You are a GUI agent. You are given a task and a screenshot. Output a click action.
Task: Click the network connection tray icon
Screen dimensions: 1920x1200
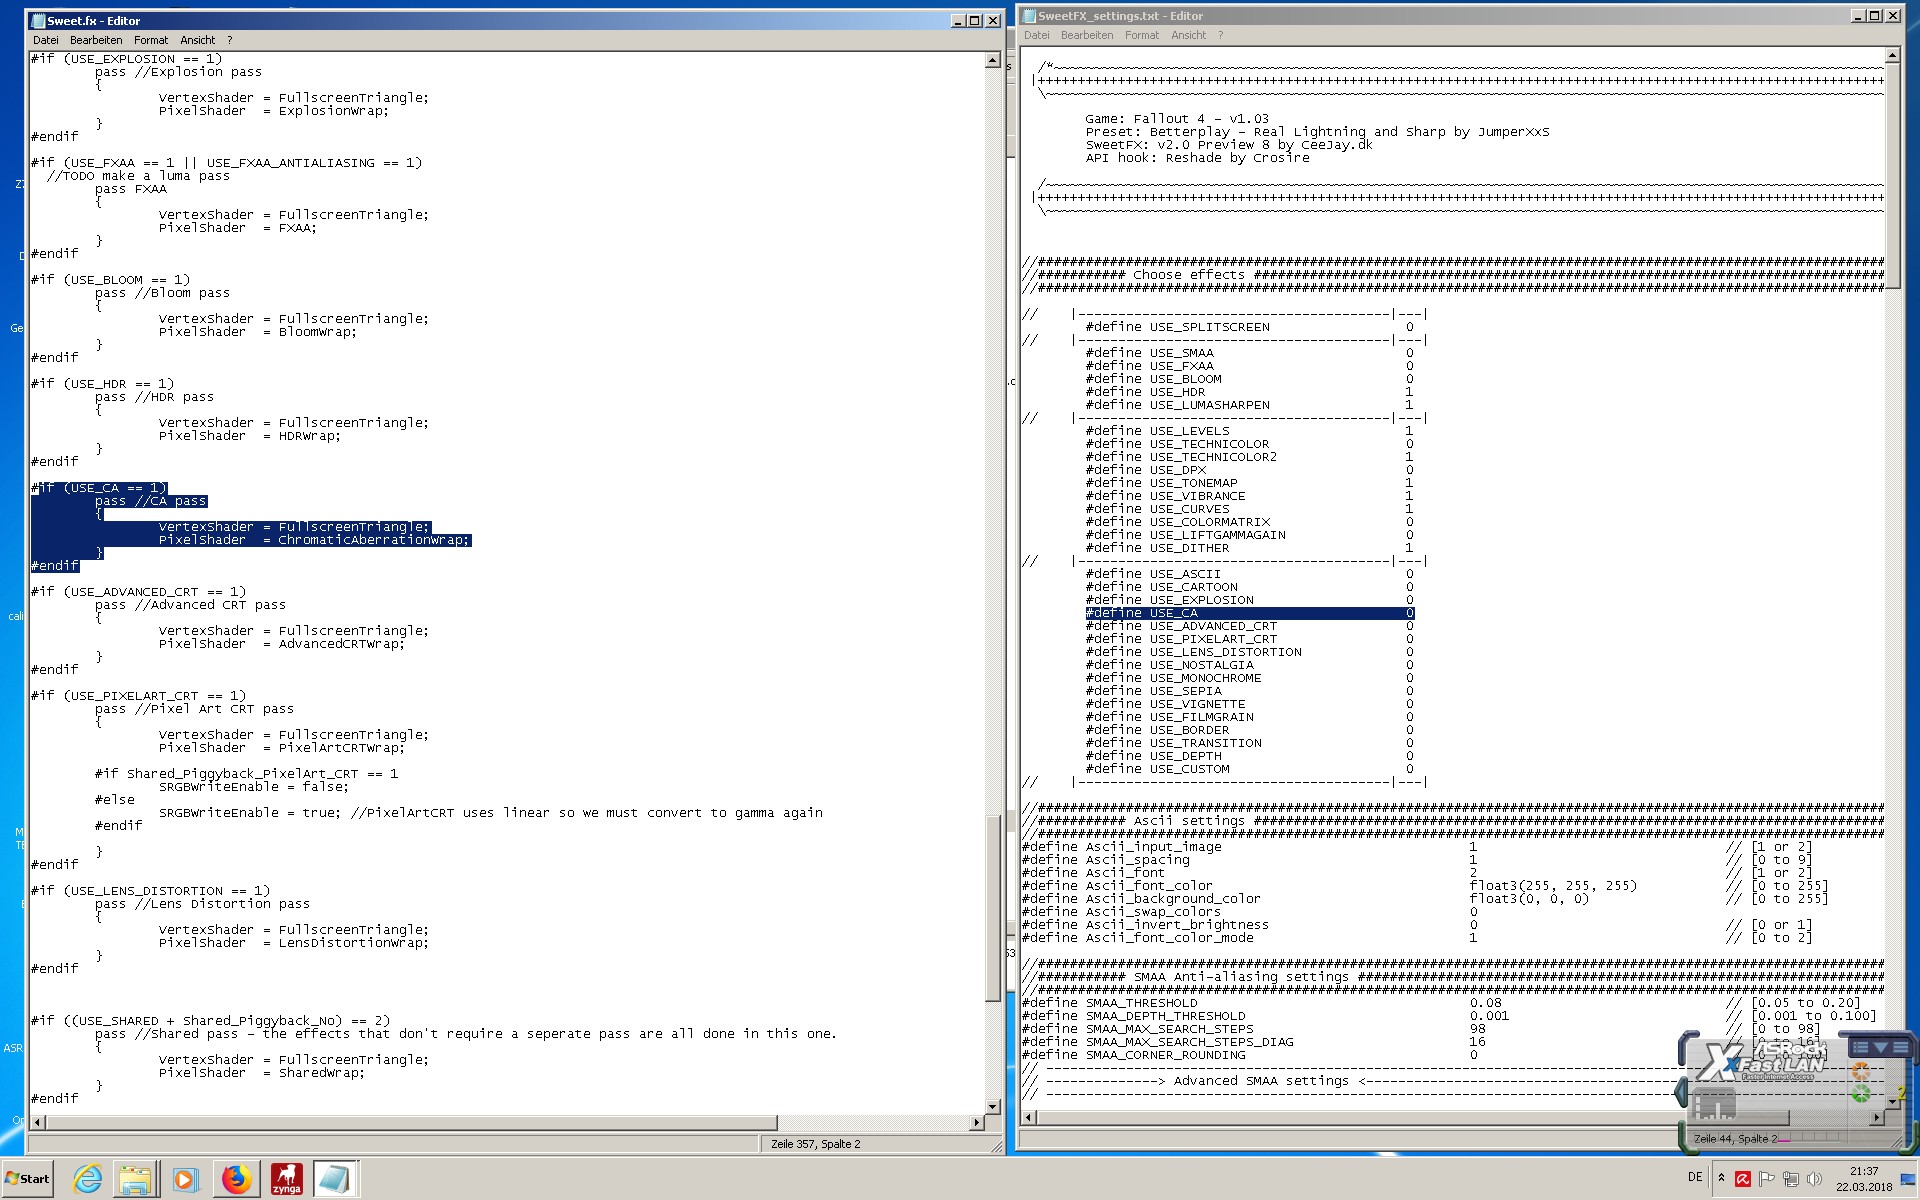(x=1790, y=1179)
